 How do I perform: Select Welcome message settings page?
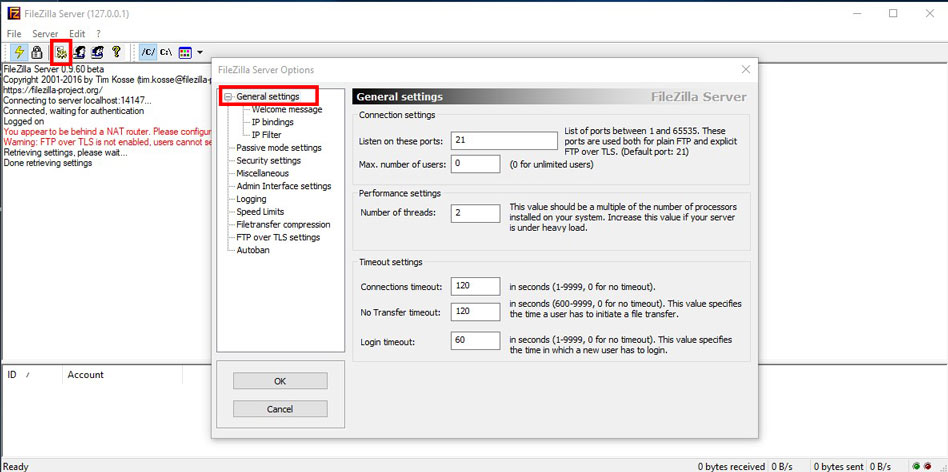click(x=287, y=109)
